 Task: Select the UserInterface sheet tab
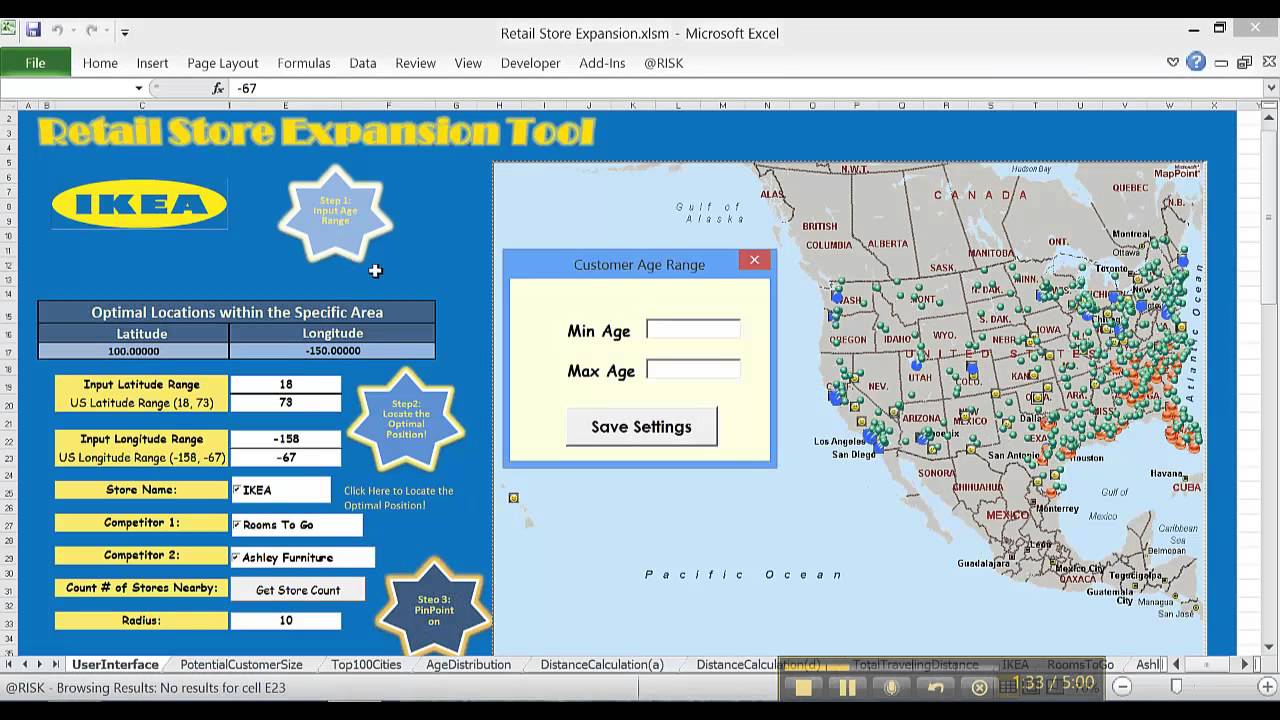coord(115,664)
